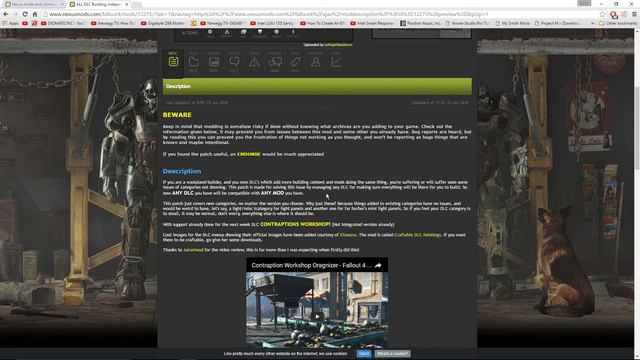Viewport: 640px width, 360px height.
Task: Select the ALL DLC Building browser tab
Action: 96,4
